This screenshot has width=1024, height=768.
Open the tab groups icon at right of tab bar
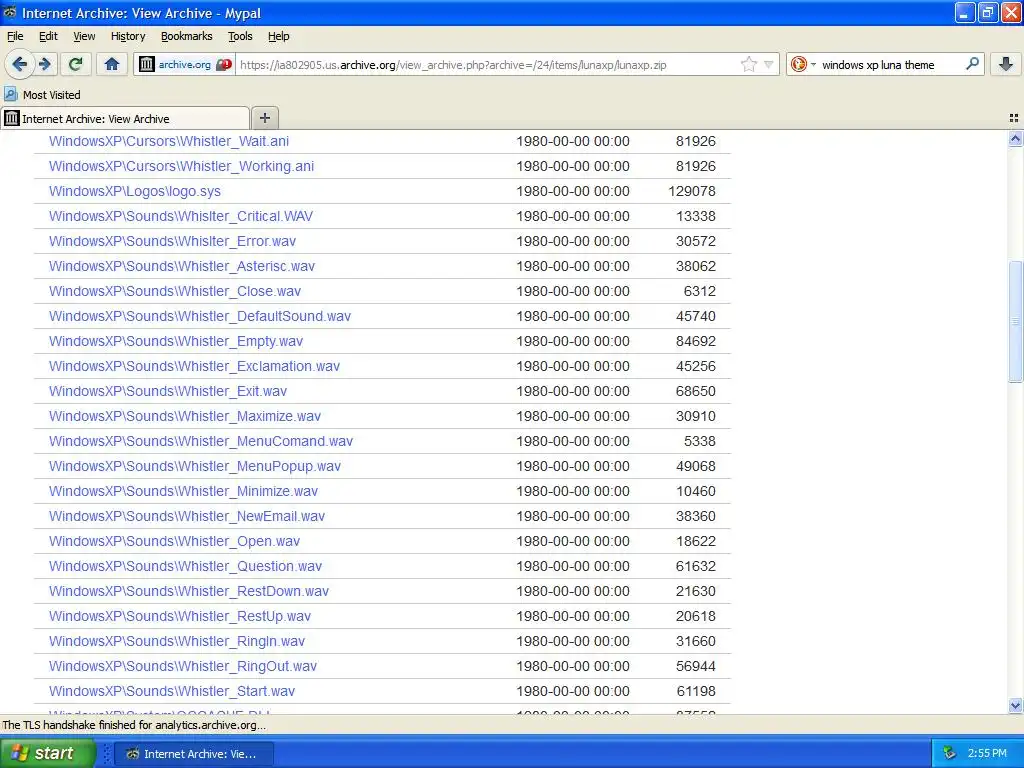coord(1014,118)
